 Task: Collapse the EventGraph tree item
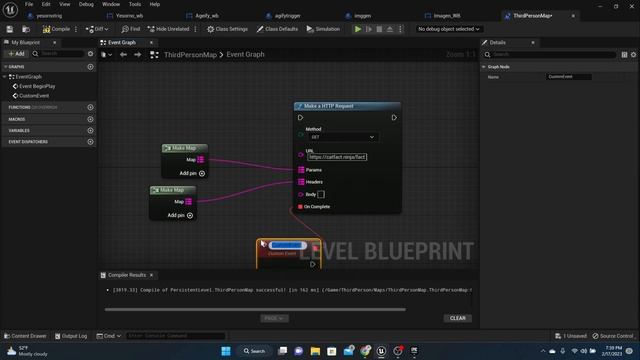pos(4,77)
